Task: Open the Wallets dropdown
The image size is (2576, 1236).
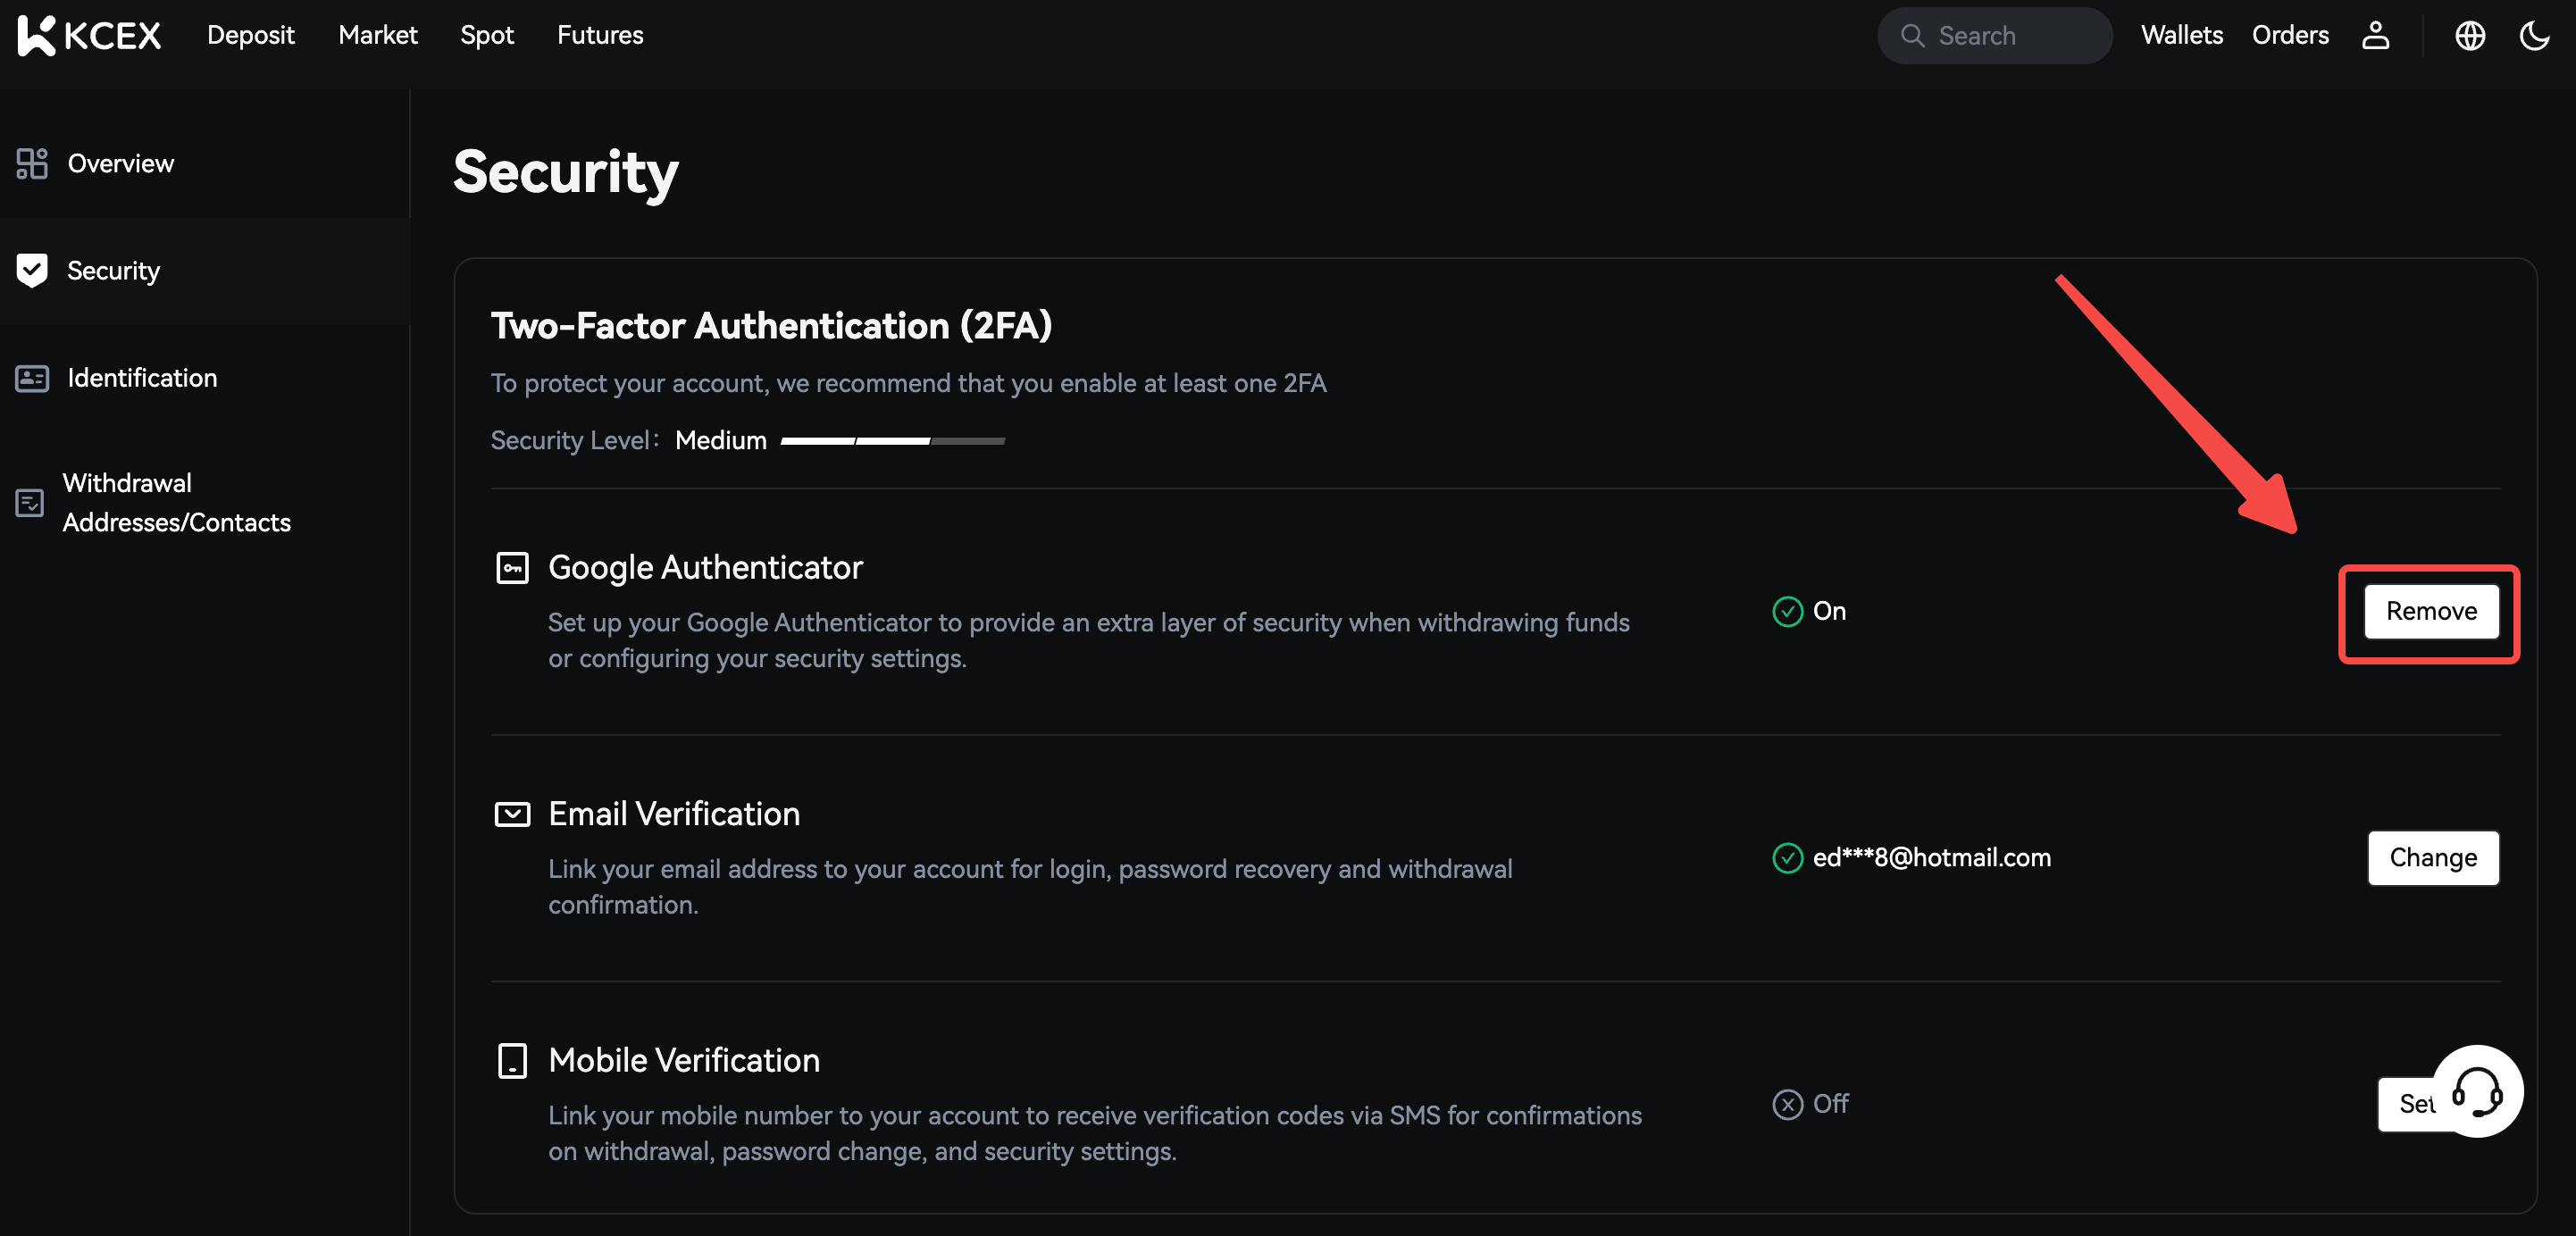Action: tap(2181, 35)
